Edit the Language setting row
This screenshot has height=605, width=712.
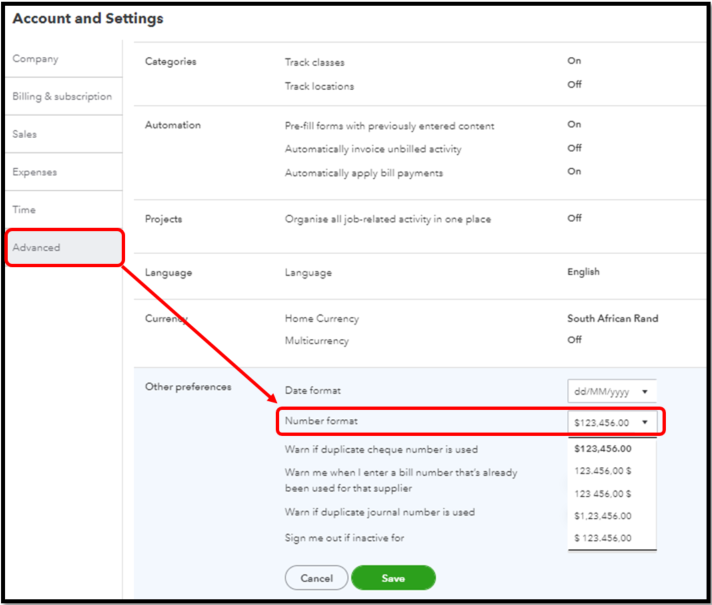pyautogui.click(x=420, y=272)
